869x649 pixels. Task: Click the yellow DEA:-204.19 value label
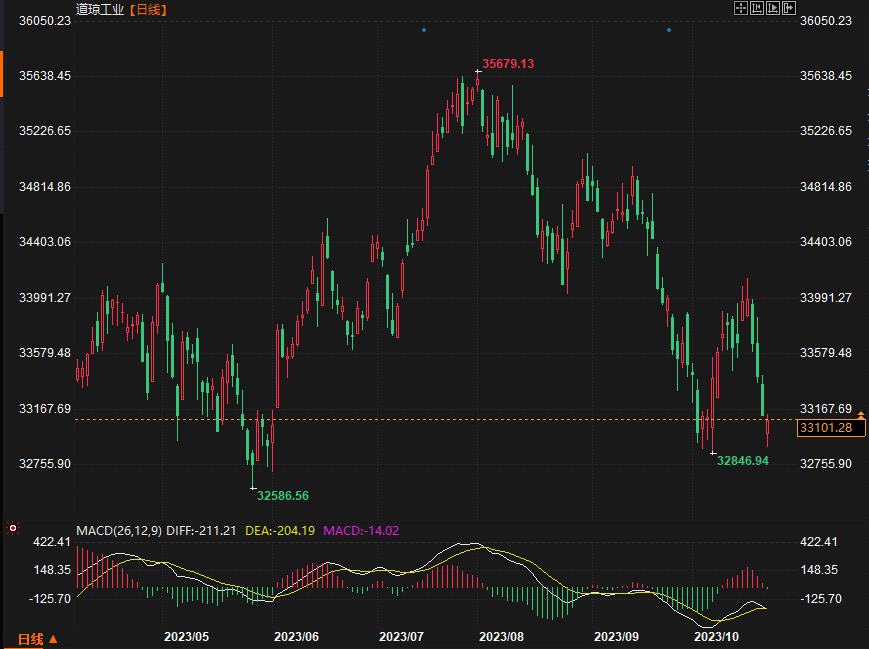[x=280, y=530]
